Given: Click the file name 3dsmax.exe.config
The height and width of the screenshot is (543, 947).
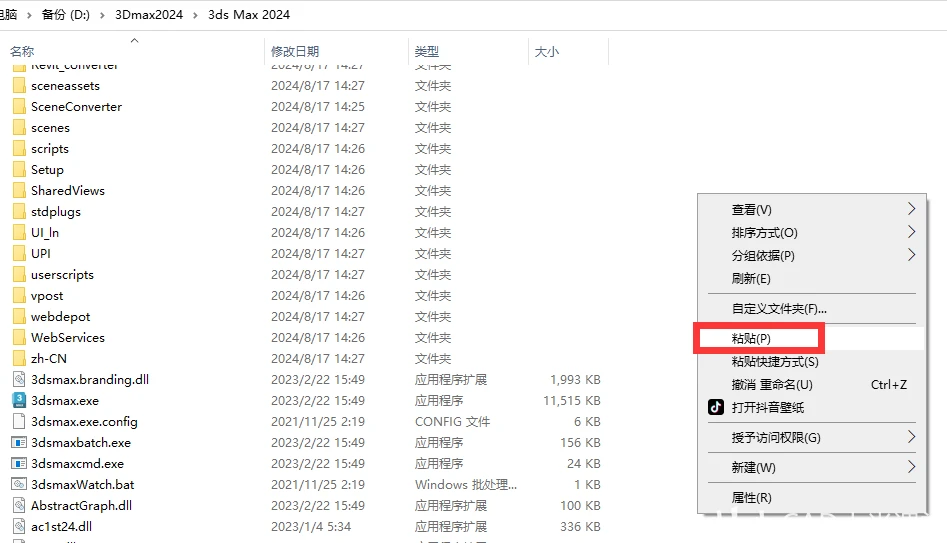Looking at the screenshot, I should [84, 422].
